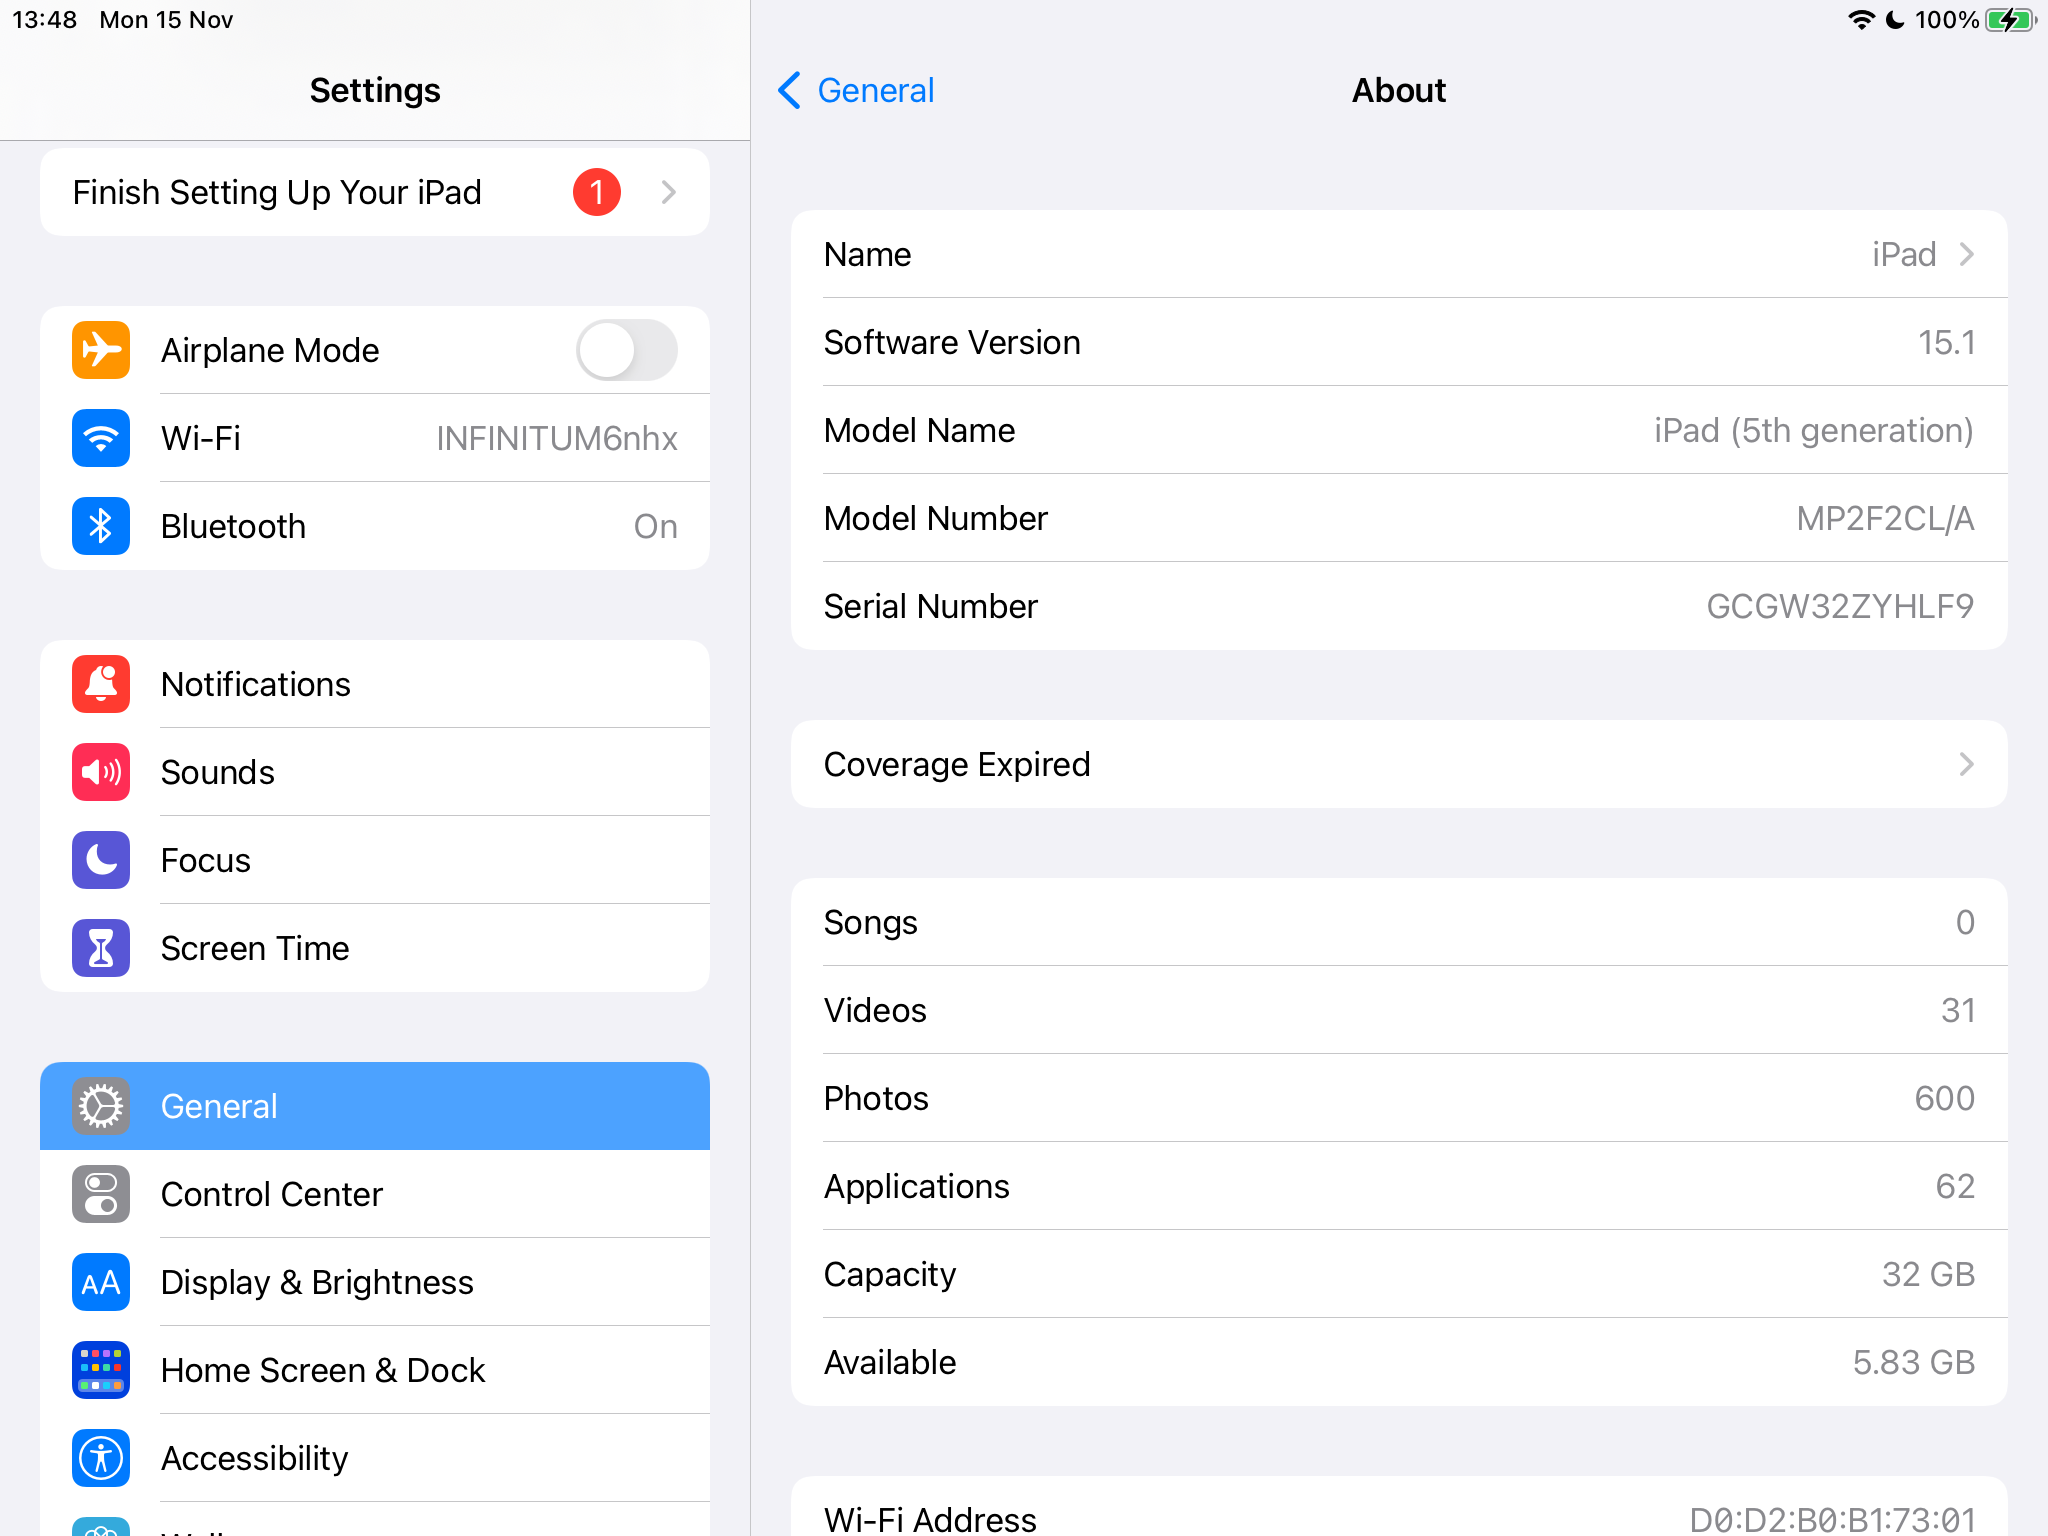
Task: Tap the Settings header title
Action: [375, 90]
